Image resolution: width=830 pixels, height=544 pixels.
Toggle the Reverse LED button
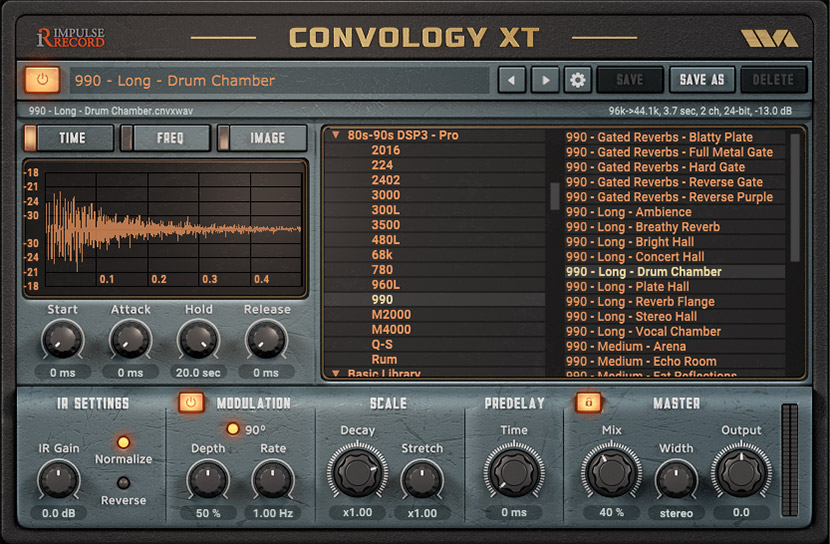point(123,483)
